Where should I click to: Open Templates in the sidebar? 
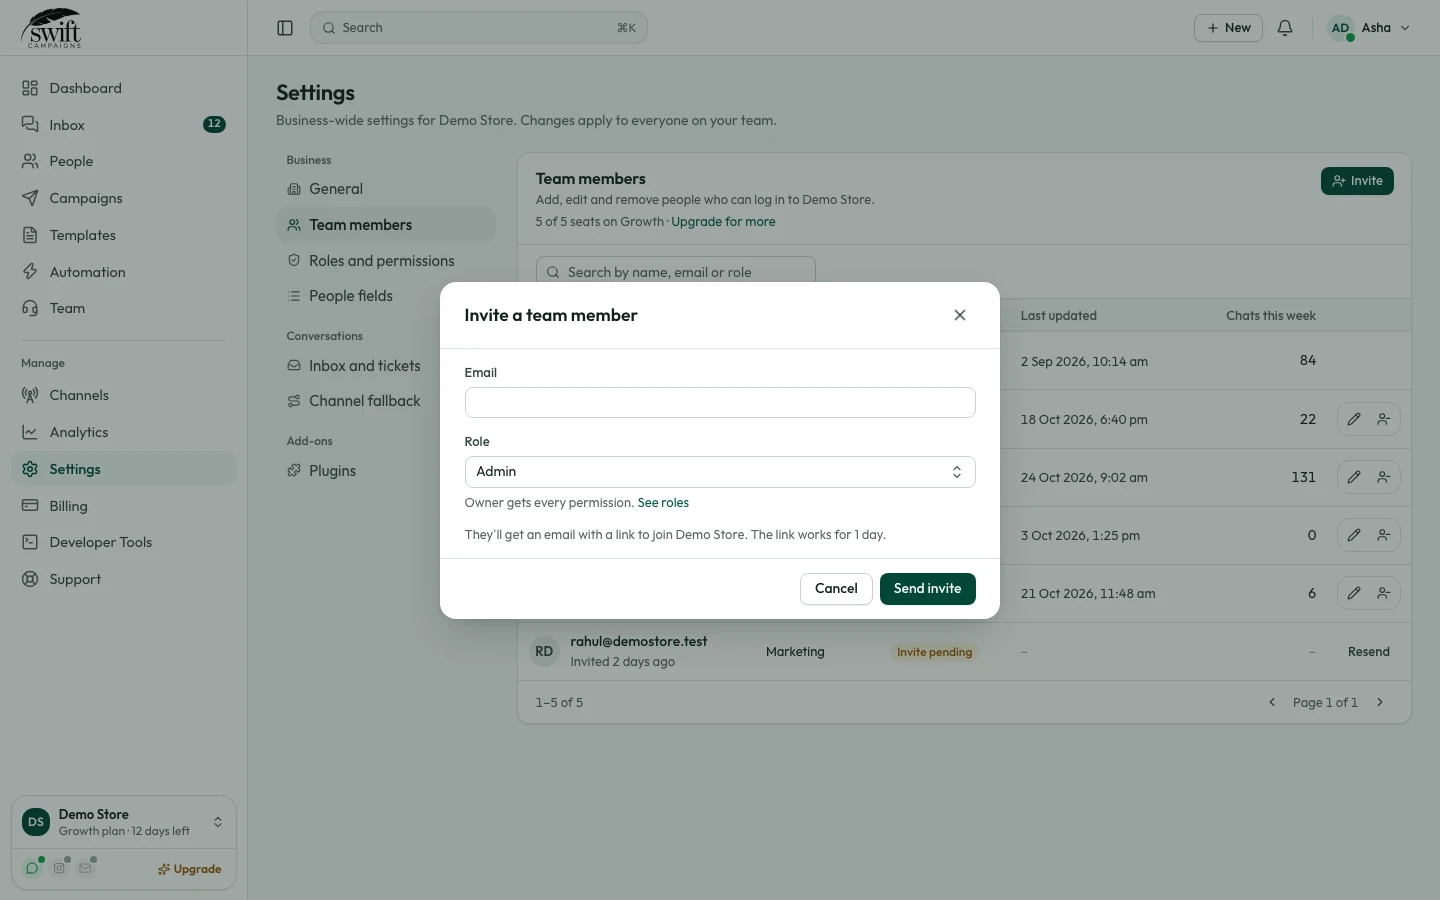point(124,235)
